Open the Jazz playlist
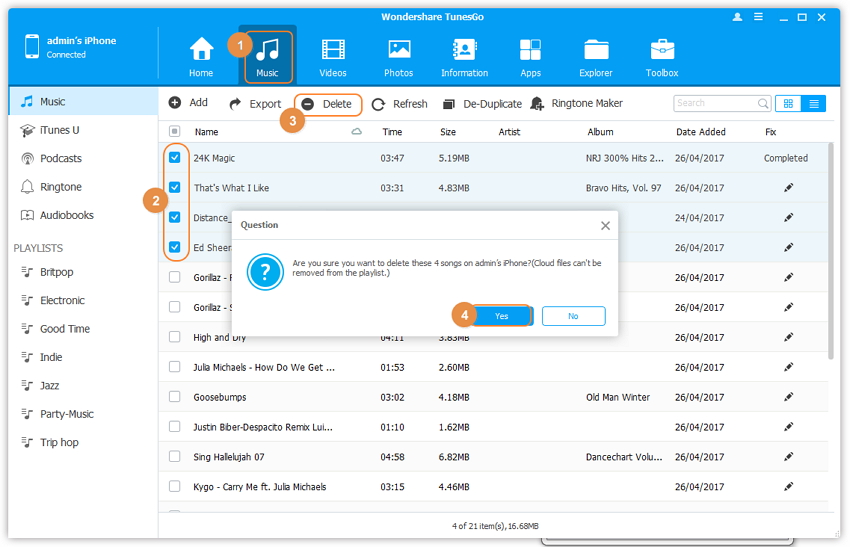The height and width of the screenshot is (547, 850). tap(49, 385)
